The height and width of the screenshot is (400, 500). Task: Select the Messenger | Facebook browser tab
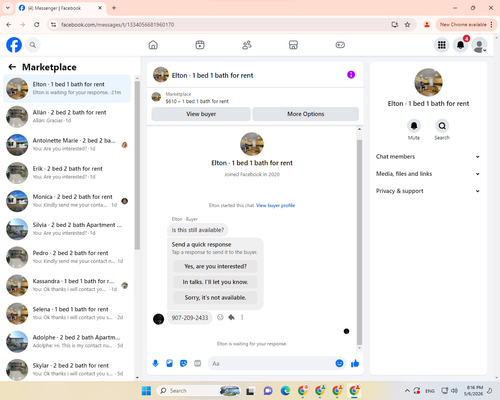60,8
